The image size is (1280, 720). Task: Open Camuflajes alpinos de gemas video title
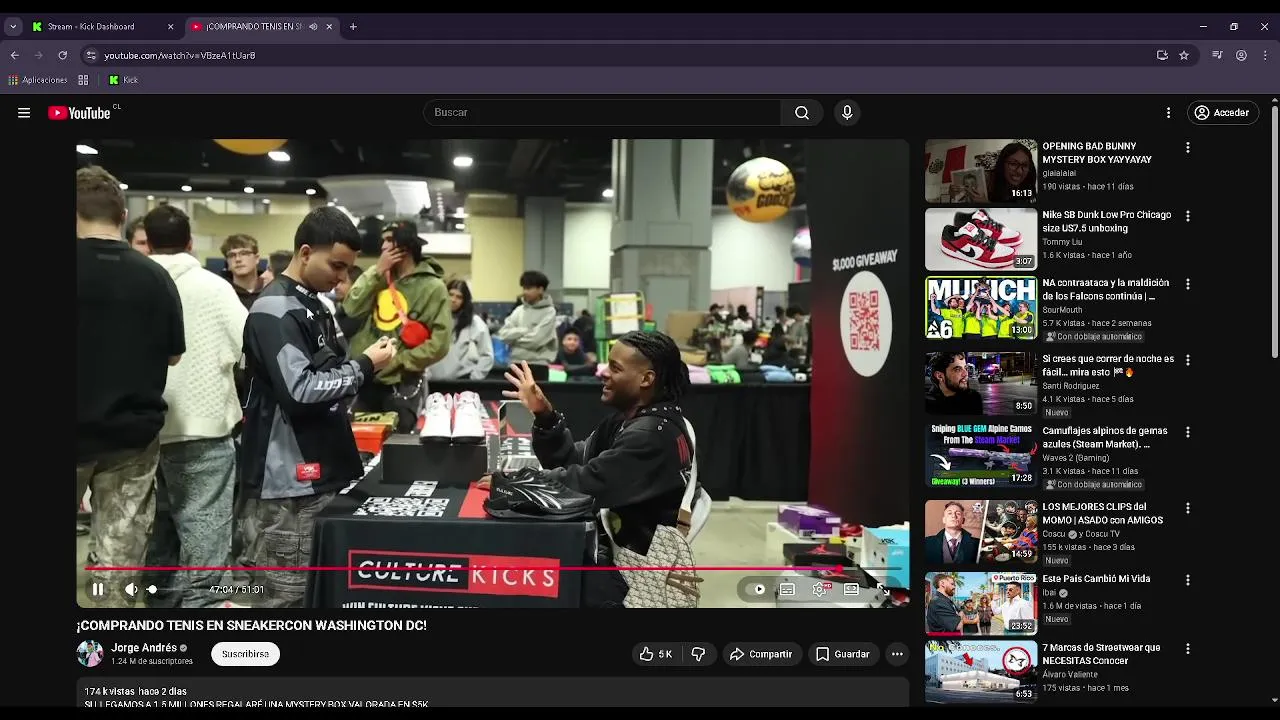1105,438
